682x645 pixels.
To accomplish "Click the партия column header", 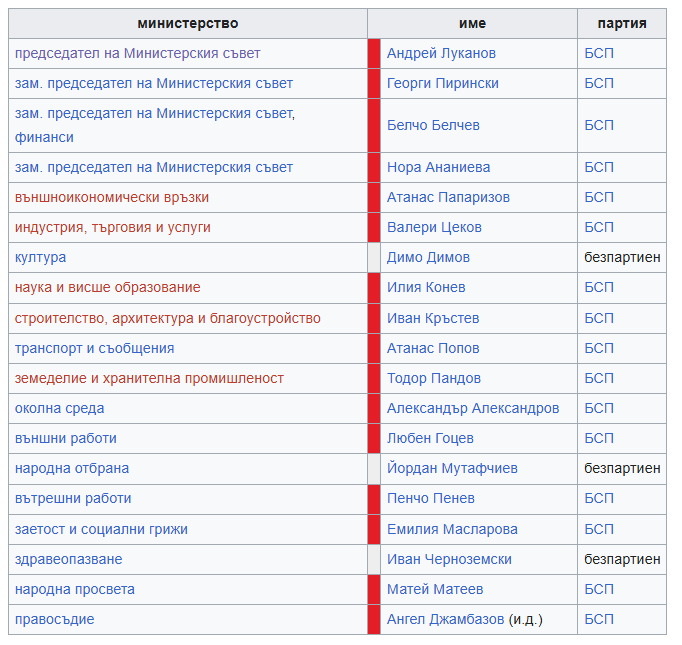I will 622,23.
